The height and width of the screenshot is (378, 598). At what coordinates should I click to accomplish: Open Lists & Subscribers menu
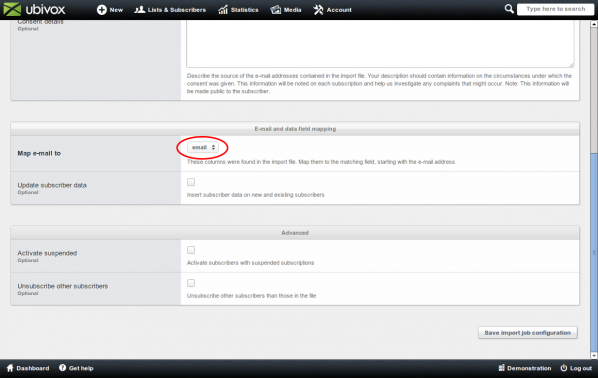pos(170,10)
